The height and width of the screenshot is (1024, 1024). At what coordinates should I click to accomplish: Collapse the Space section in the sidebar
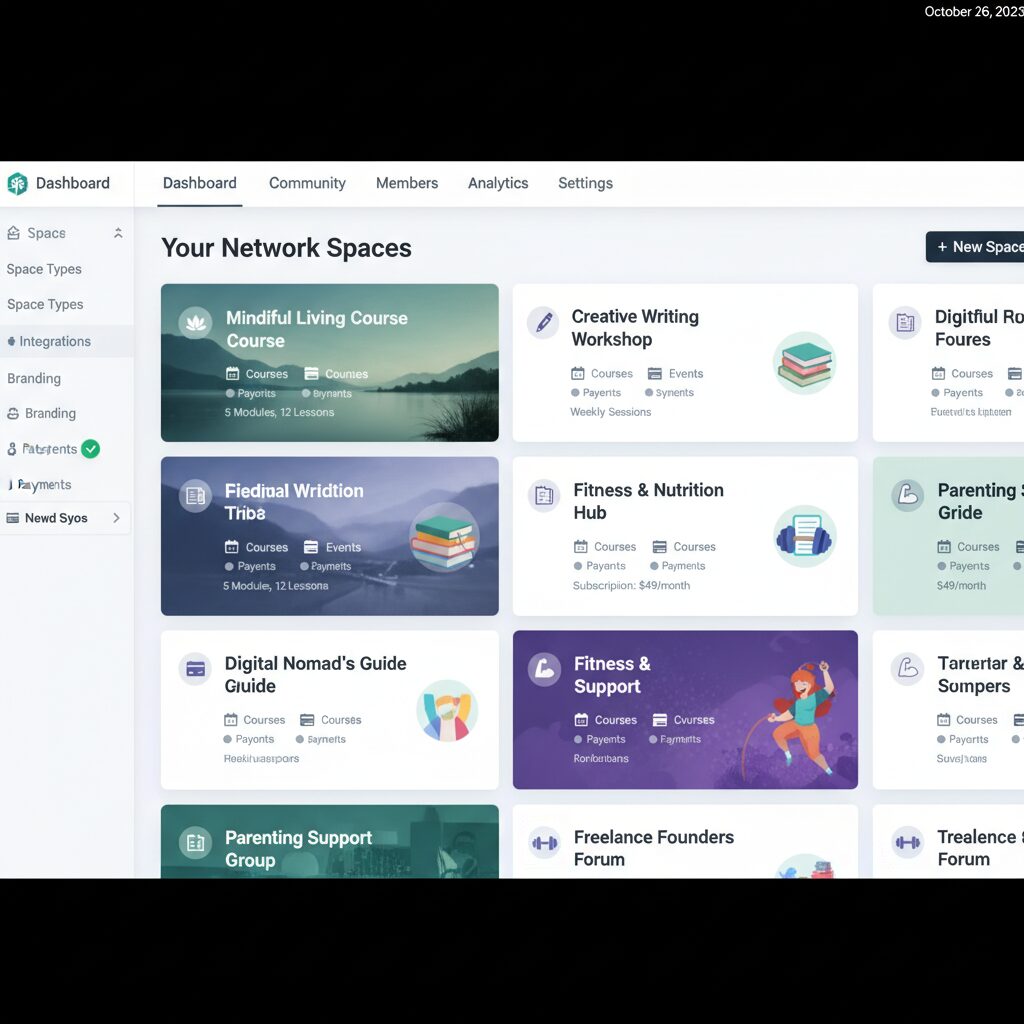(x=118, y=233)
